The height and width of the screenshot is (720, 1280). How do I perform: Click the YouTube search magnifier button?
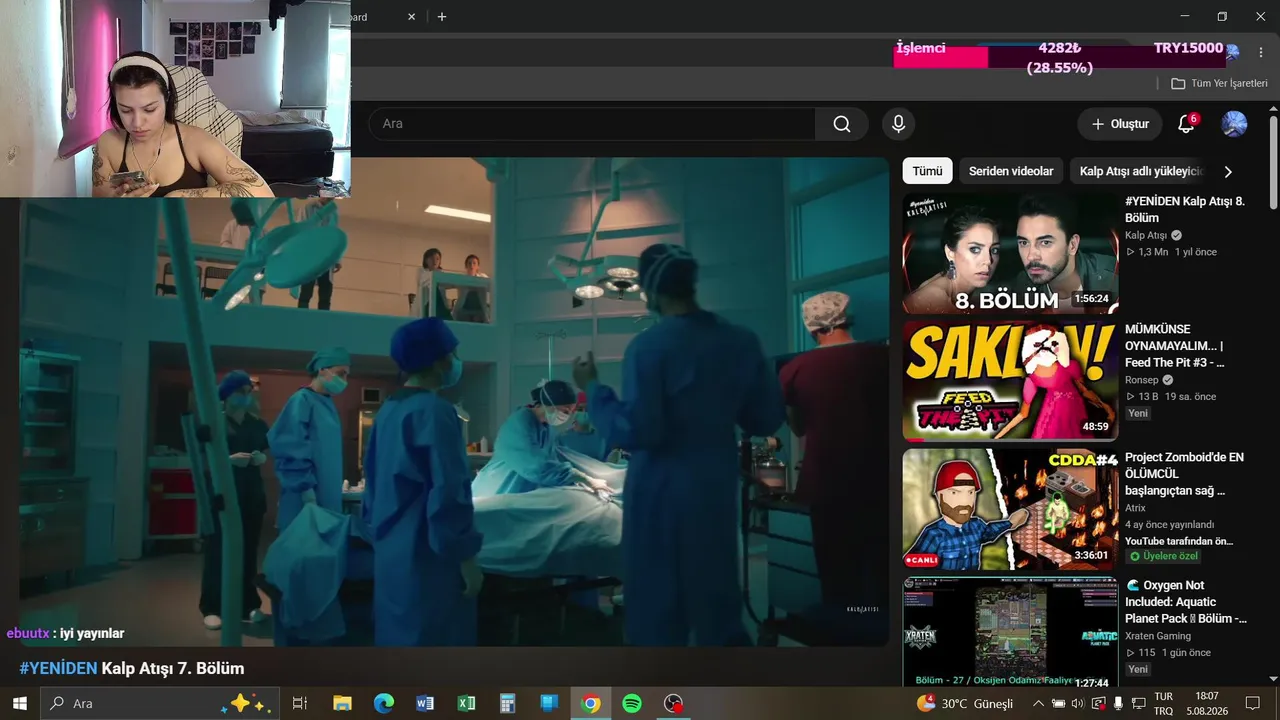[x=842, y=124]
